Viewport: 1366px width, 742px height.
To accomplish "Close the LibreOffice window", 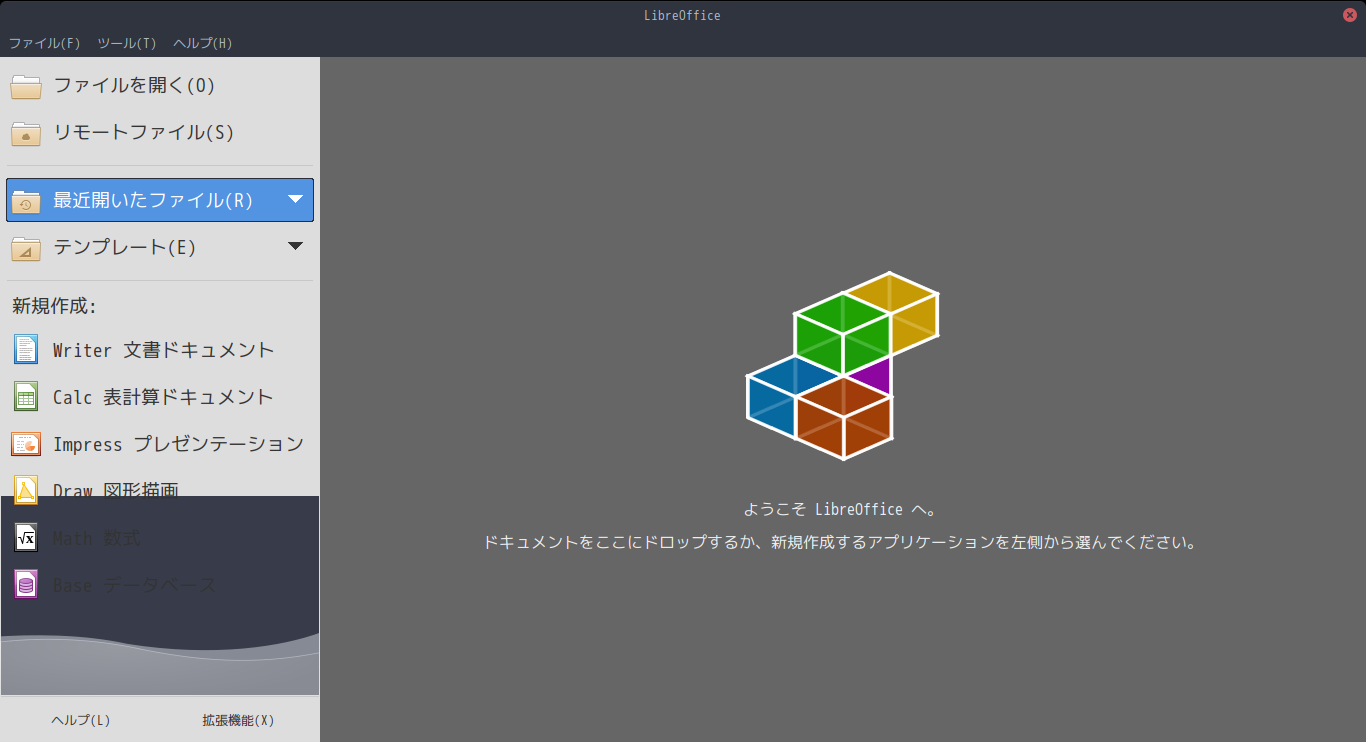I will (1350, 15).
